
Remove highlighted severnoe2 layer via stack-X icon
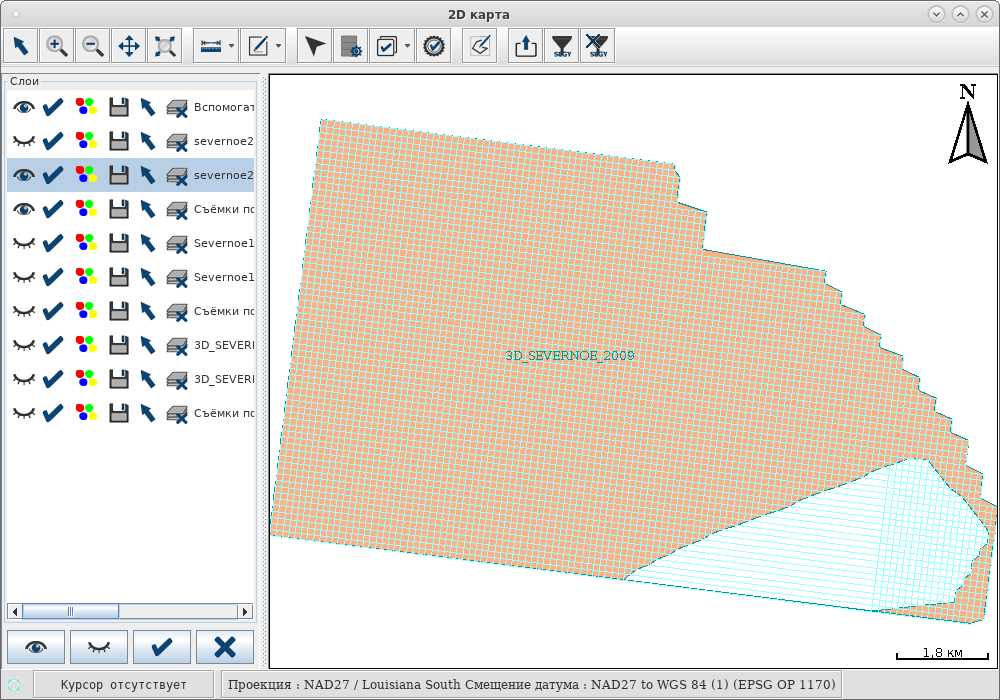177,175
